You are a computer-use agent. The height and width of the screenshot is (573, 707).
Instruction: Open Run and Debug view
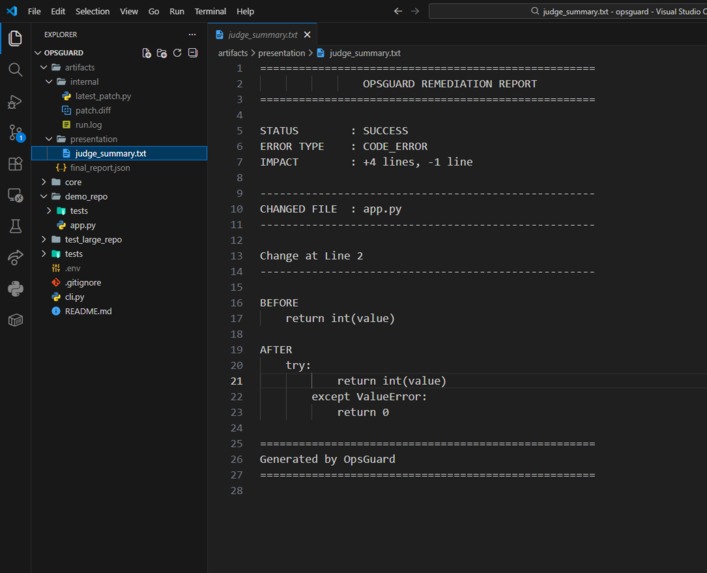[x=15, y=101]
